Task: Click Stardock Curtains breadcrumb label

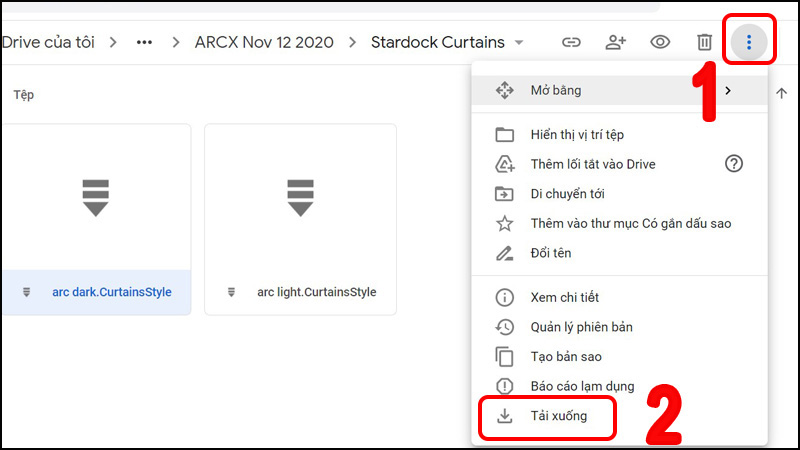Action: pos(438,42)
